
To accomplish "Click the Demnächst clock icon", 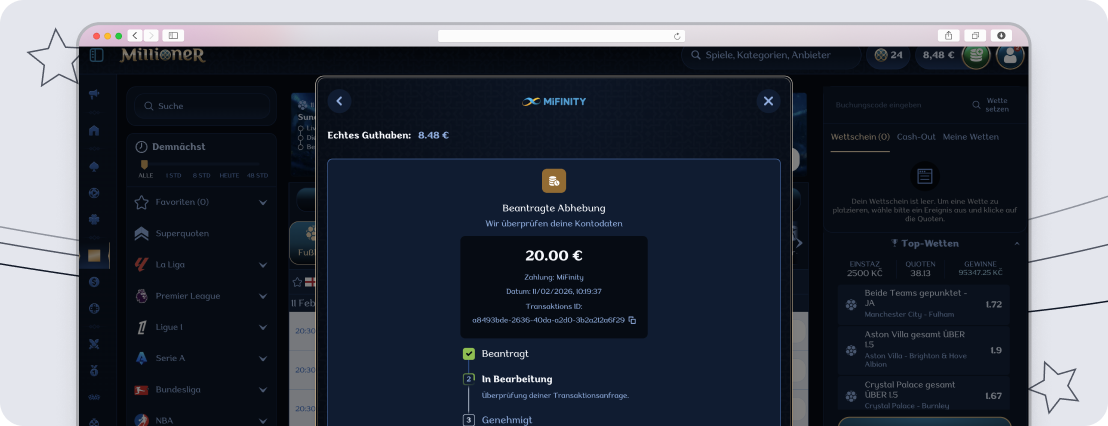I will tap(141, 147).
